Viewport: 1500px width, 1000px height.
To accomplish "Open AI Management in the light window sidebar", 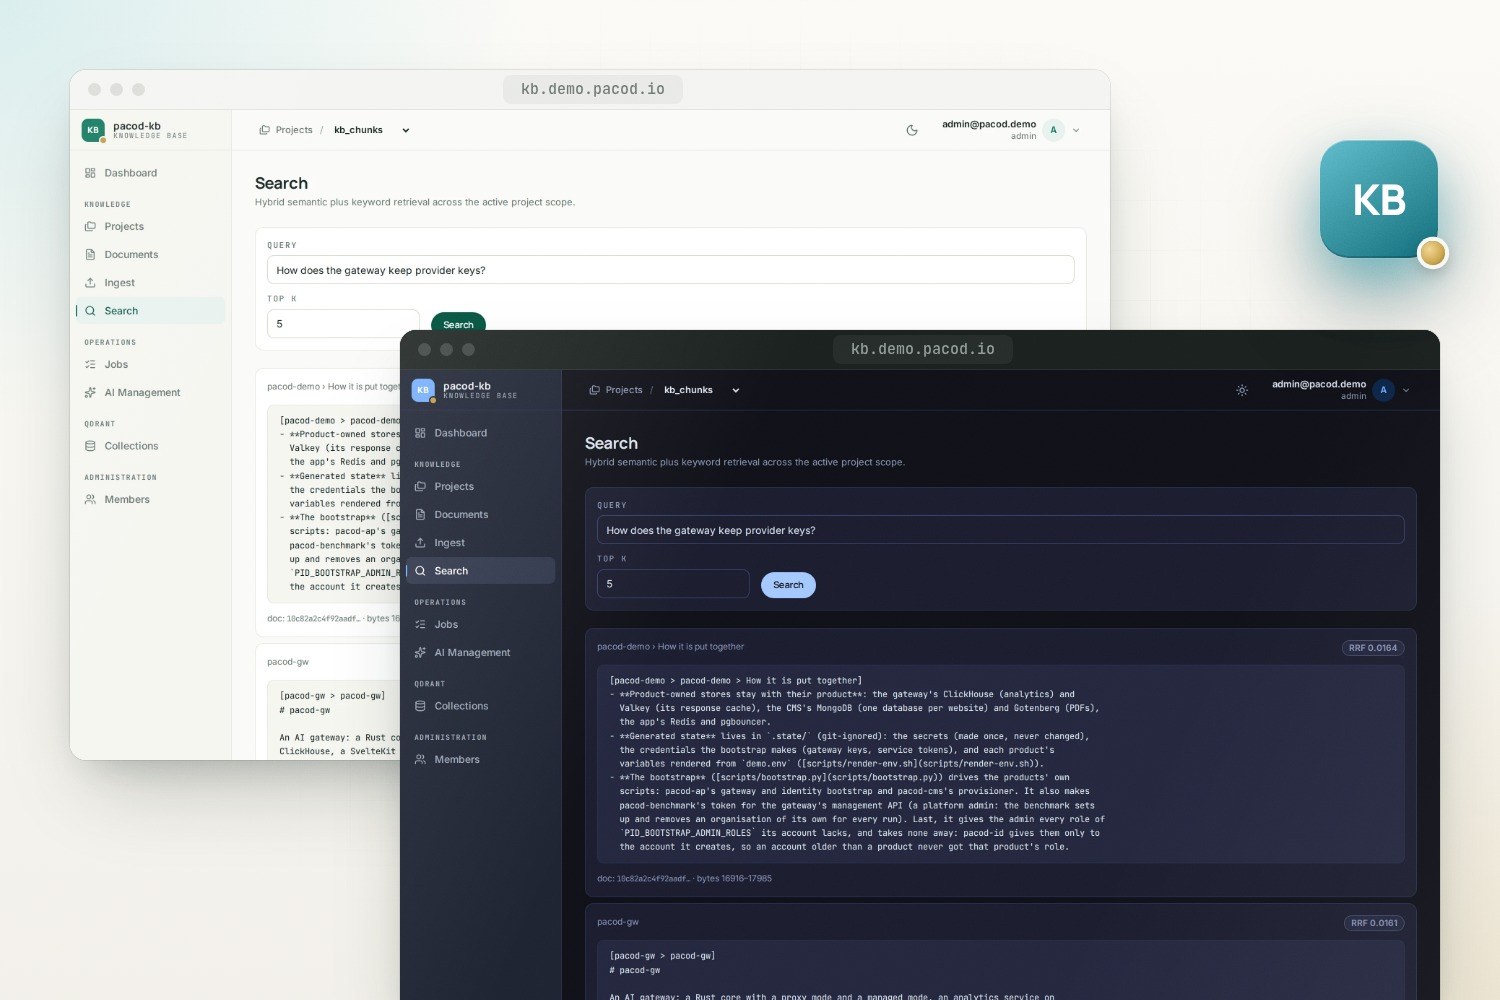I will pyautogui.click(x=150, y=393).
